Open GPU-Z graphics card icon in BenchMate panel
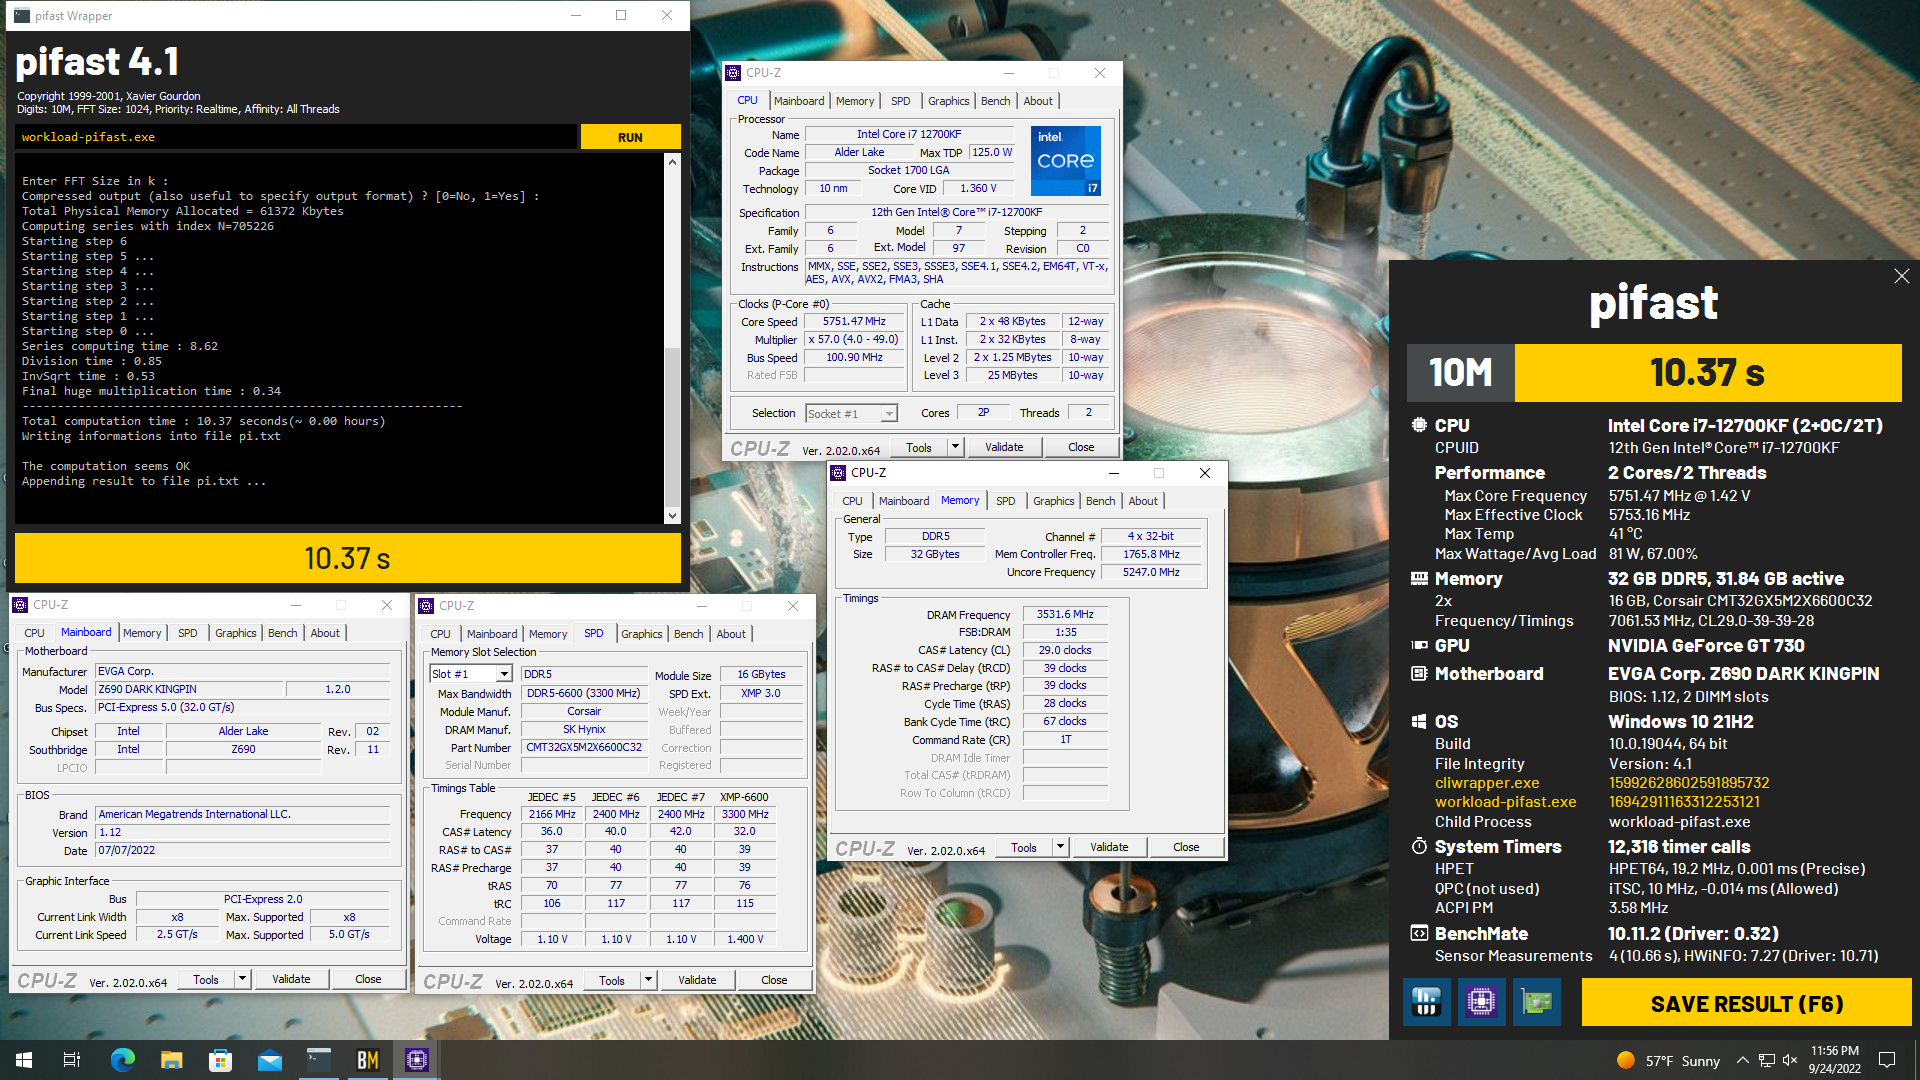This screenshot has height=1080, width=1920. click(1536, 1001)
